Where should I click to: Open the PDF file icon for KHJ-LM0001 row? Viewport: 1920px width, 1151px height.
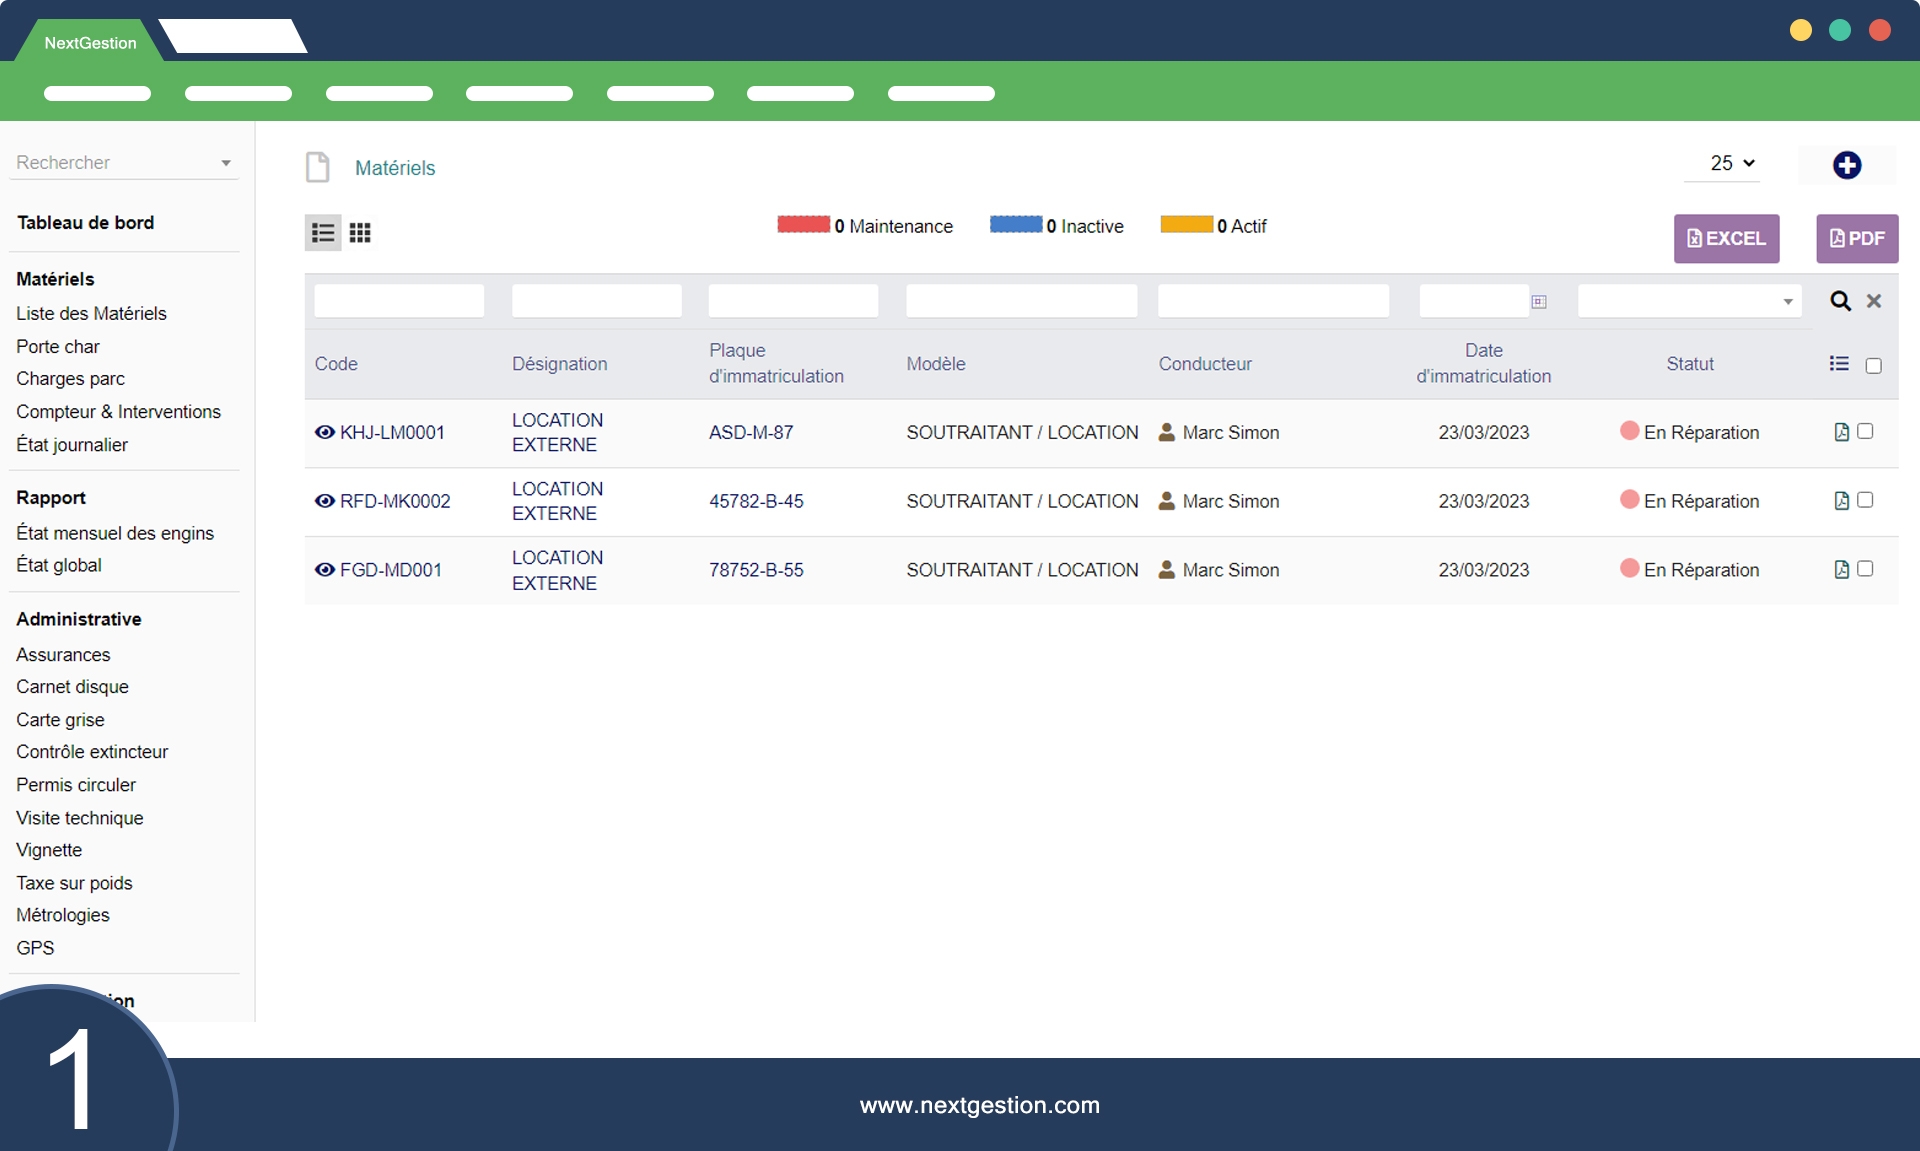(x=1841, y=432)
